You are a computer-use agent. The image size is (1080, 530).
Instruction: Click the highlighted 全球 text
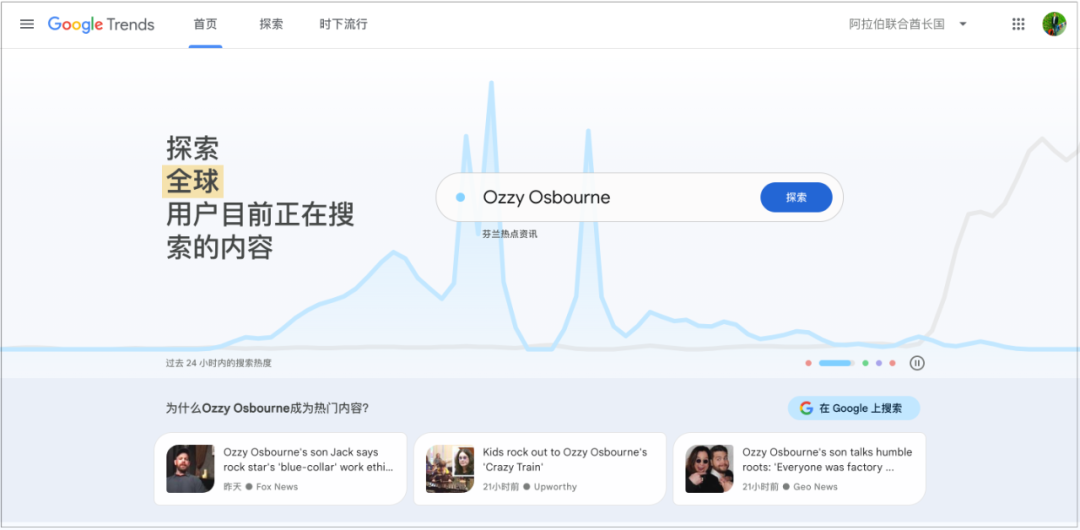(x=193, y=181)
